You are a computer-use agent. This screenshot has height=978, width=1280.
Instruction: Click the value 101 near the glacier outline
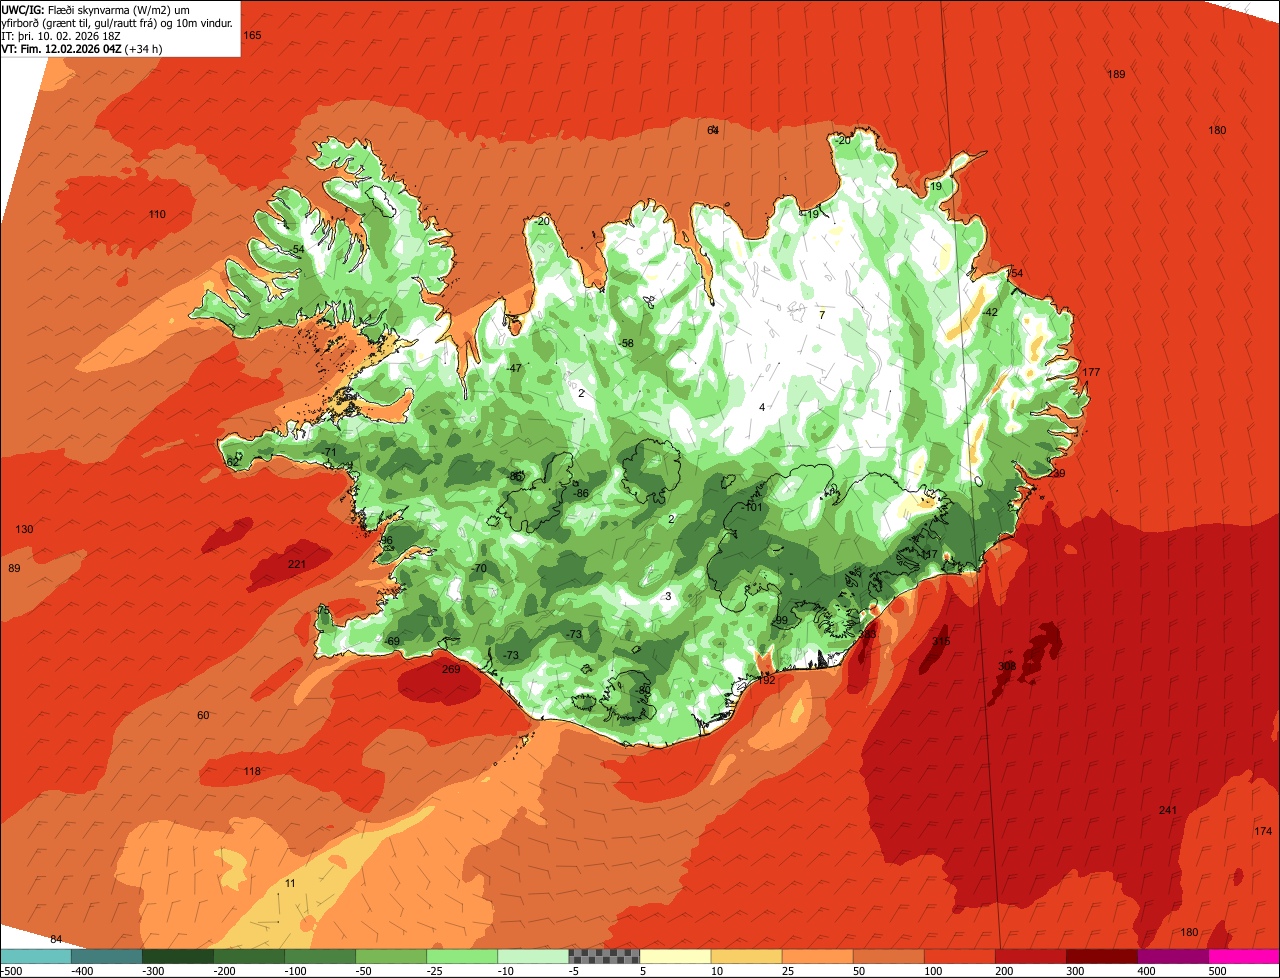point(753,507)
